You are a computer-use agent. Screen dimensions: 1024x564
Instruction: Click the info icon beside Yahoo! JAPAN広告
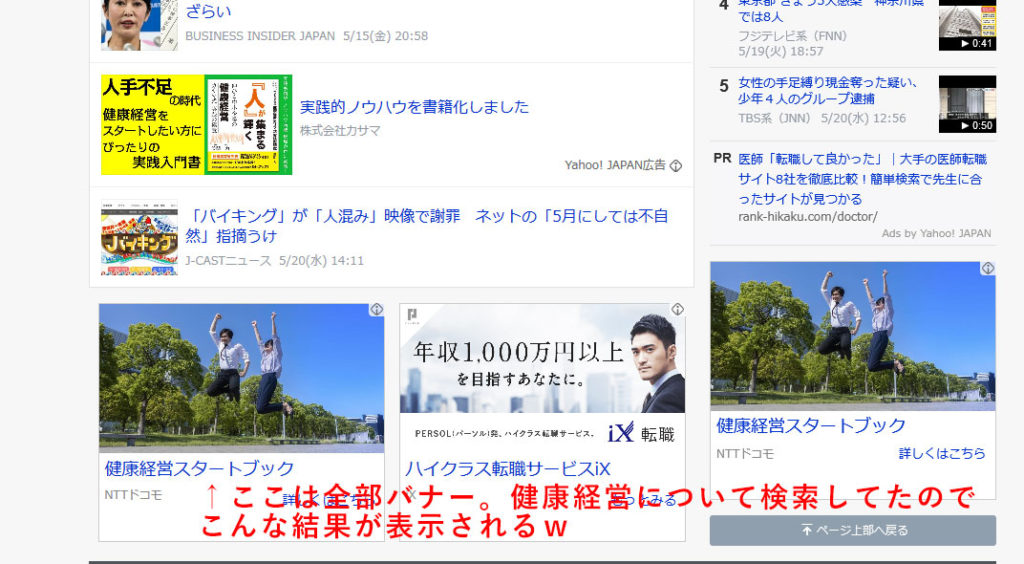click(676, 165)
